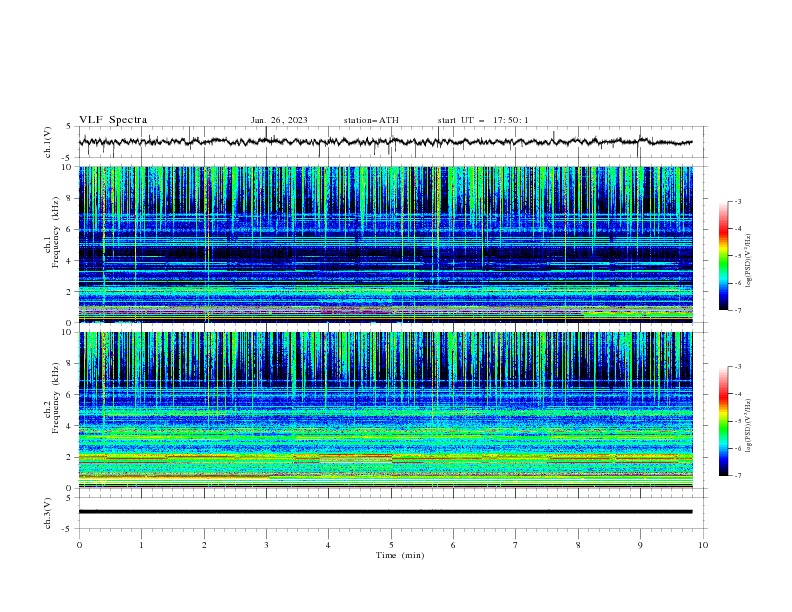Select the upper color bar's log(PSD) label
The height and width of the screenshot is (612, 792).
pyautogui.click(x=749, y=261)
